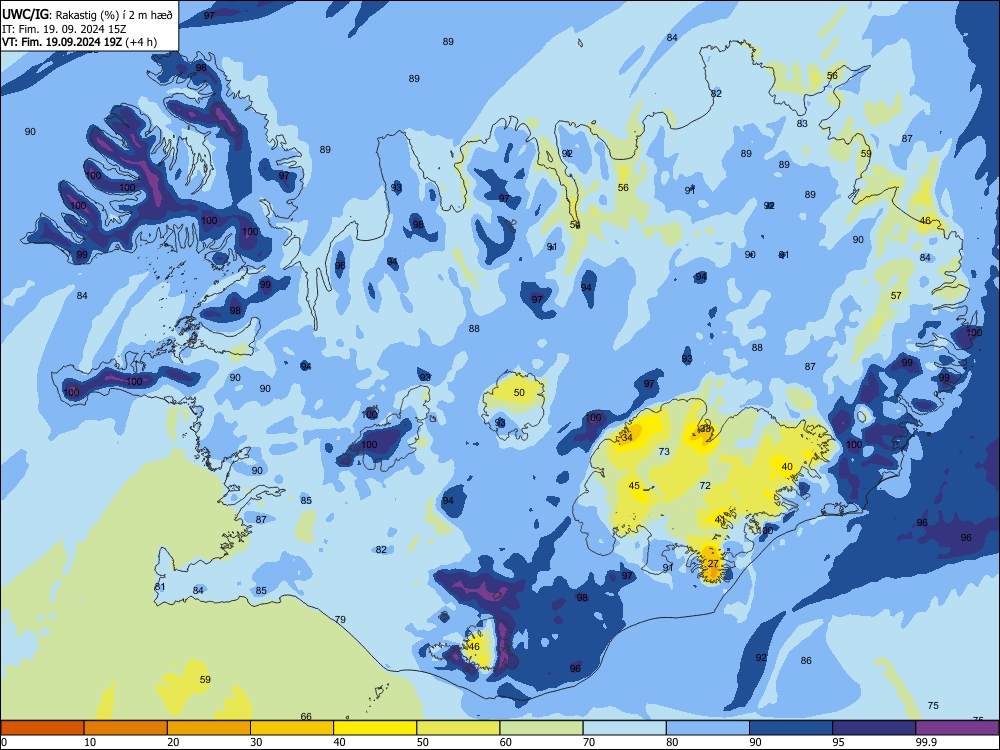Viewport: 1000px width, 750px height.
Task: Click the '90' value off the northwest coast
Action: [30, 131]
